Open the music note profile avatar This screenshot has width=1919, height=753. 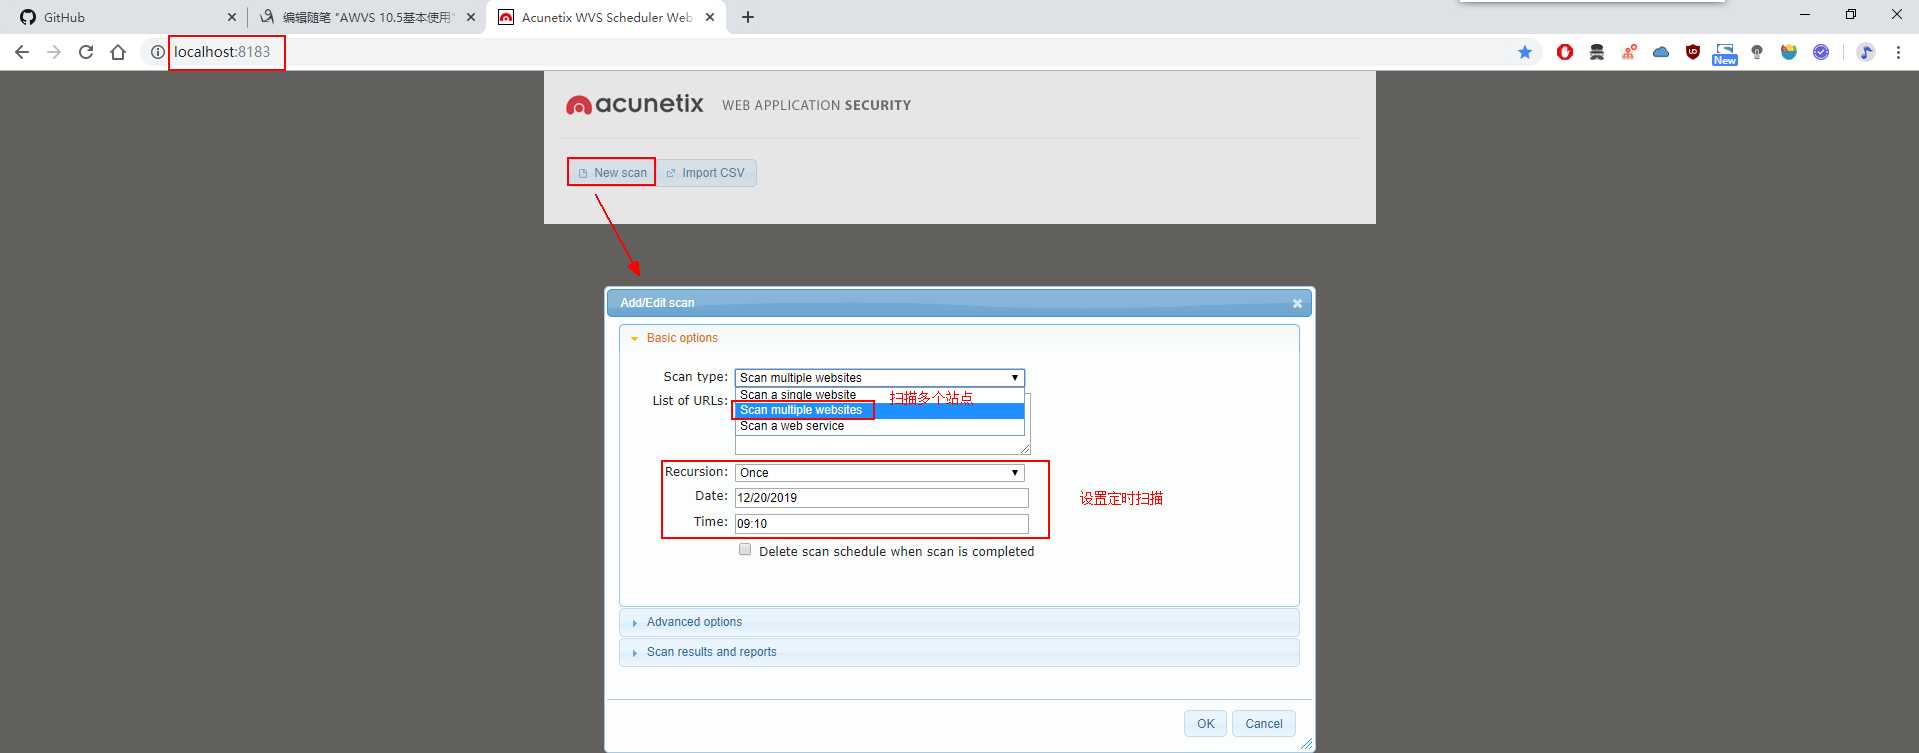1866,52
